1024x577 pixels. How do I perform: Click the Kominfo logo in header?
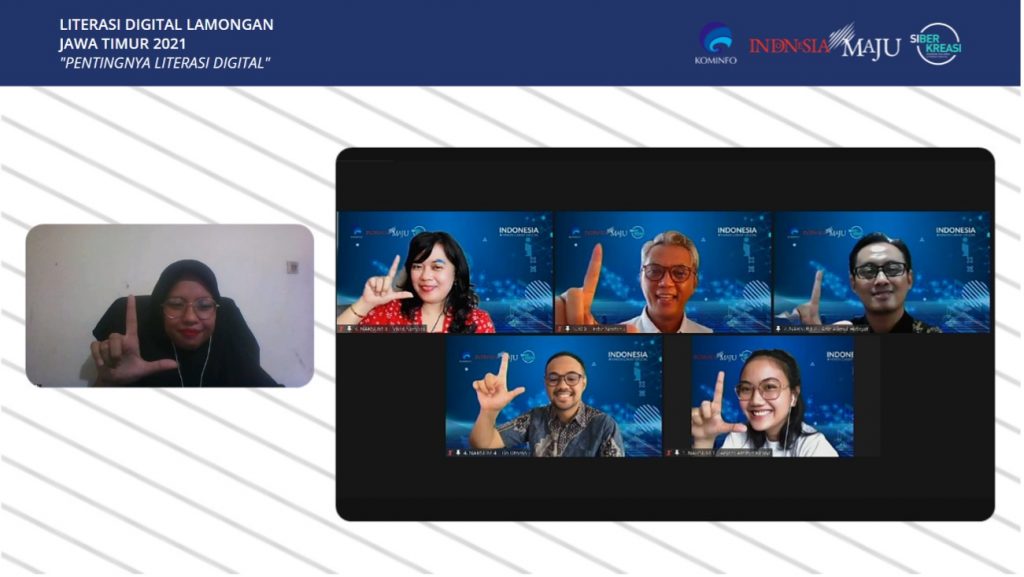pyautogui.click(x=715, y=43)
